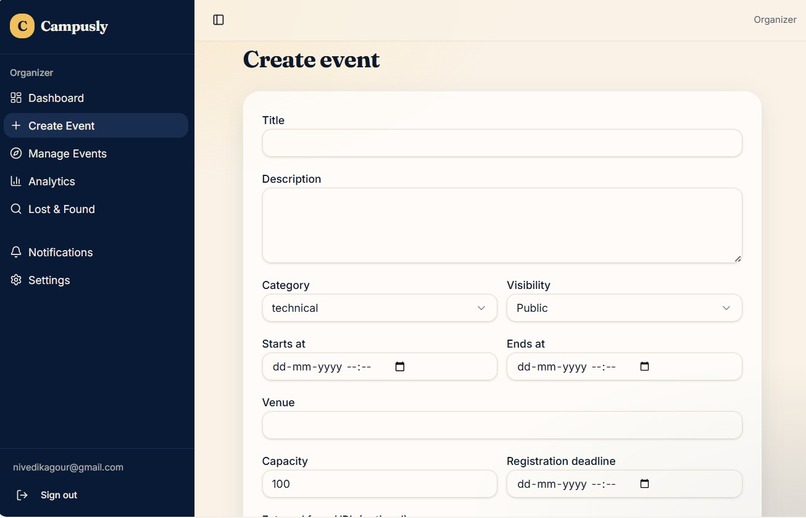Image resolution: width=806 pixels, height=518 pixels.
Task: Click the Category dropdown chevron arrow
Action: click(481, 308)
